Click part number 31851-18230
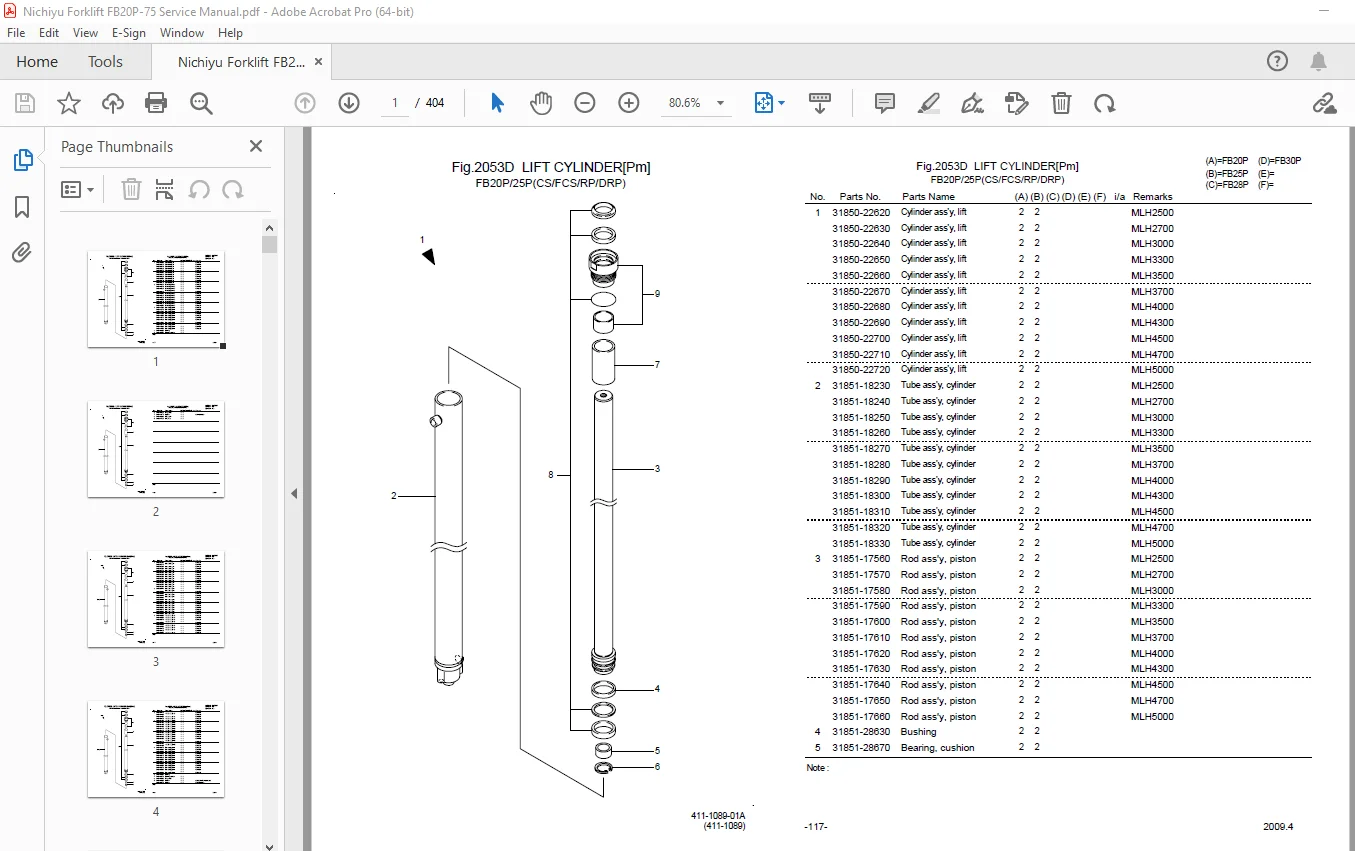 coord(861,385)
